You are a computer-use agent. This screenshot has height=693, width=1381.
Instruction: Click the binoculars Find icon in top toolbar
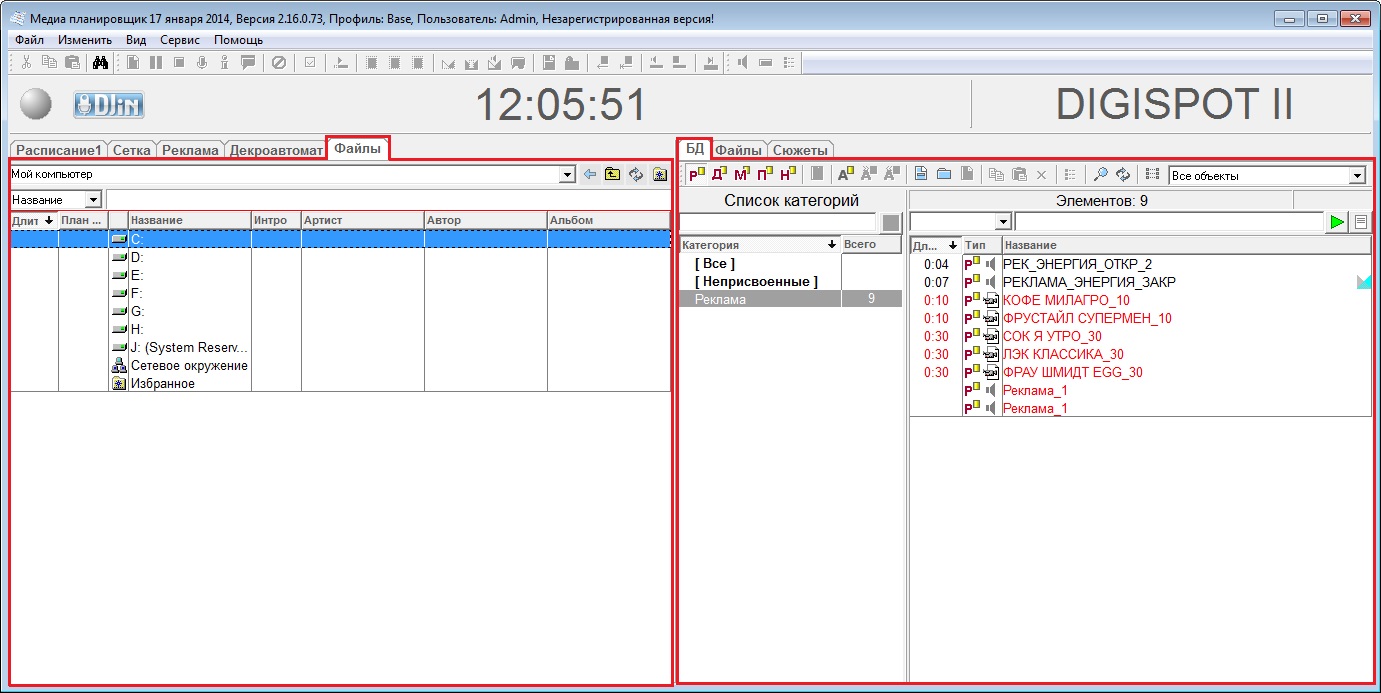100,62
